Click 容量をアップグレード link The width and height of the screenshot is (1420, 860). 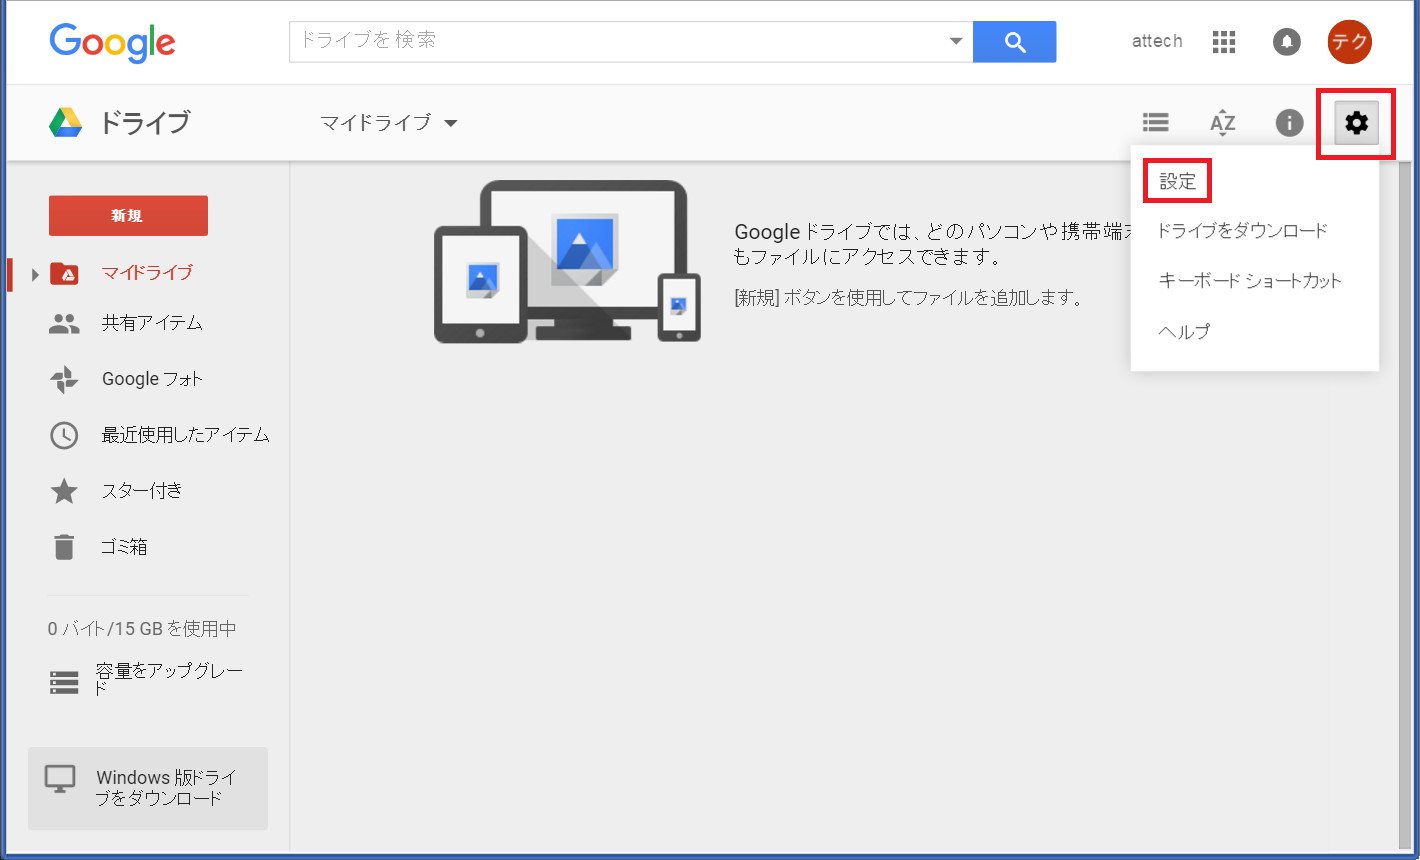(169, 680)
